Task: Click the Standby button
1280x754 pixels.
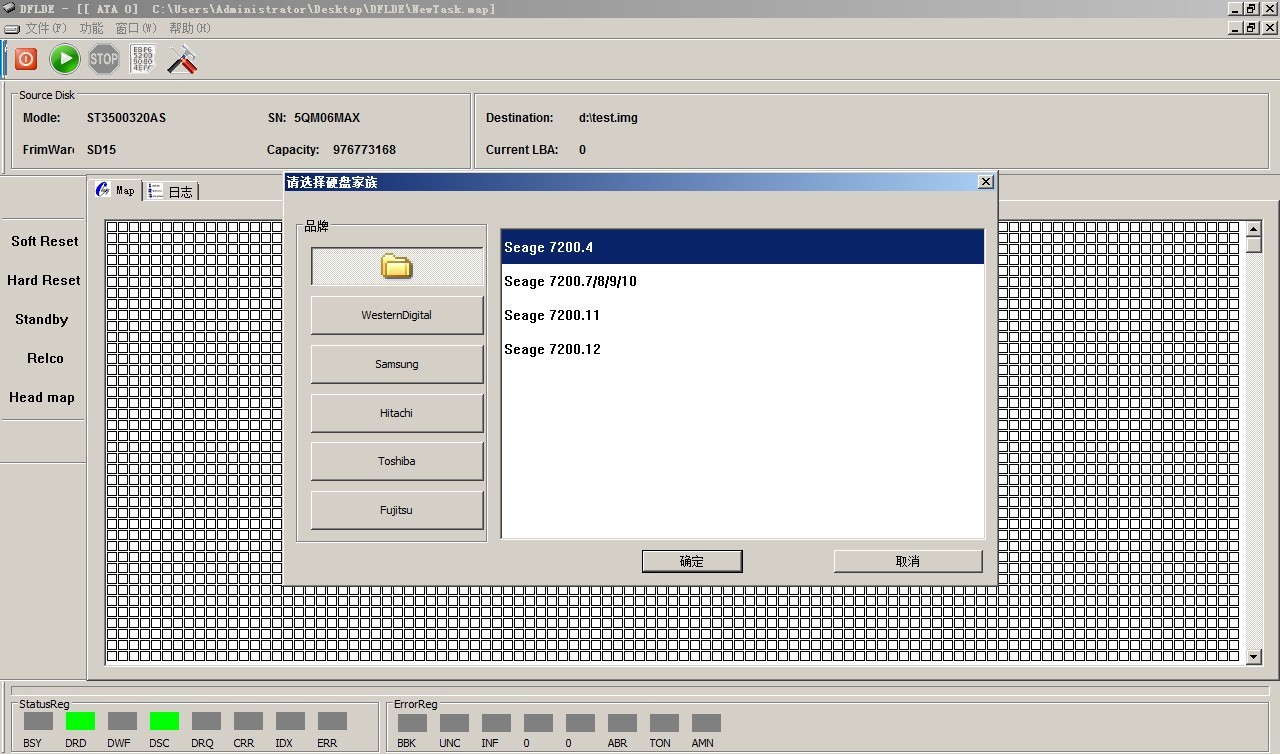Action: click(42, 319)
